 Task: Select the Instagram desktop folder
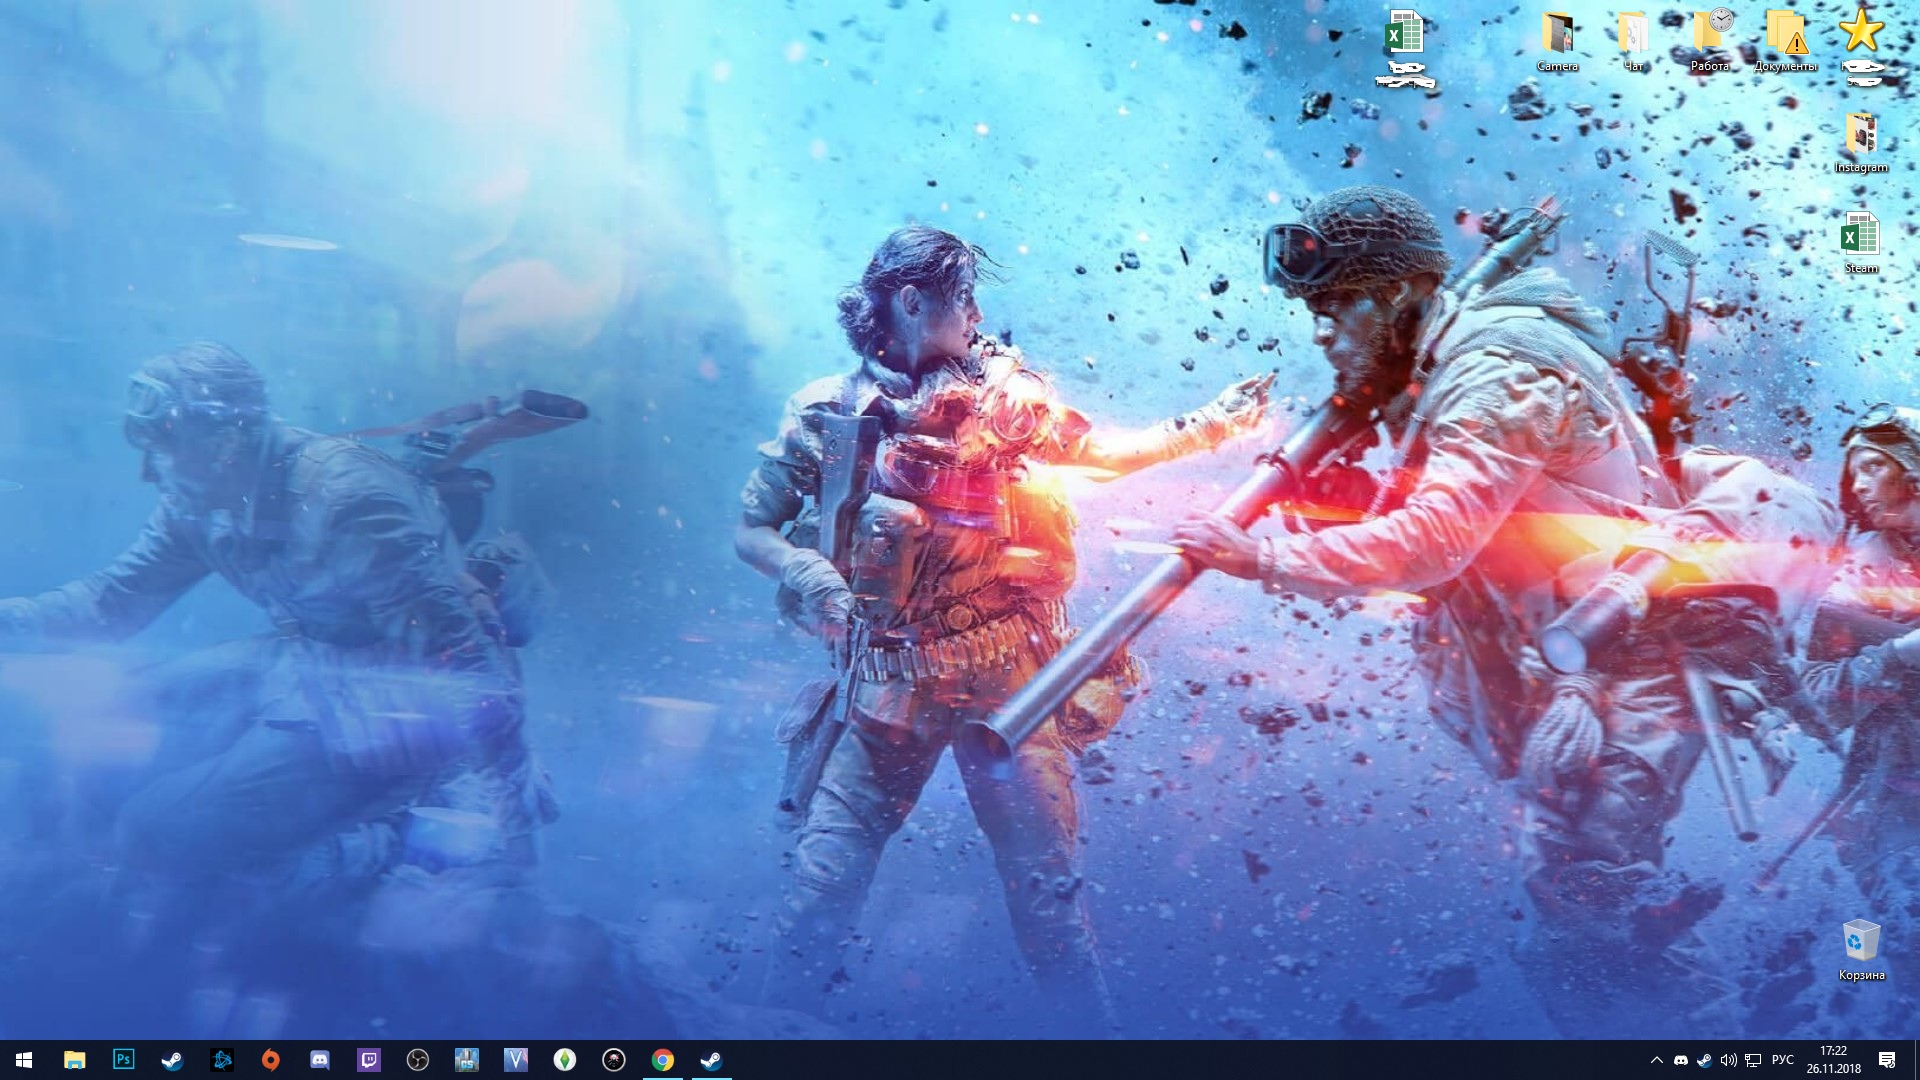1861,142
